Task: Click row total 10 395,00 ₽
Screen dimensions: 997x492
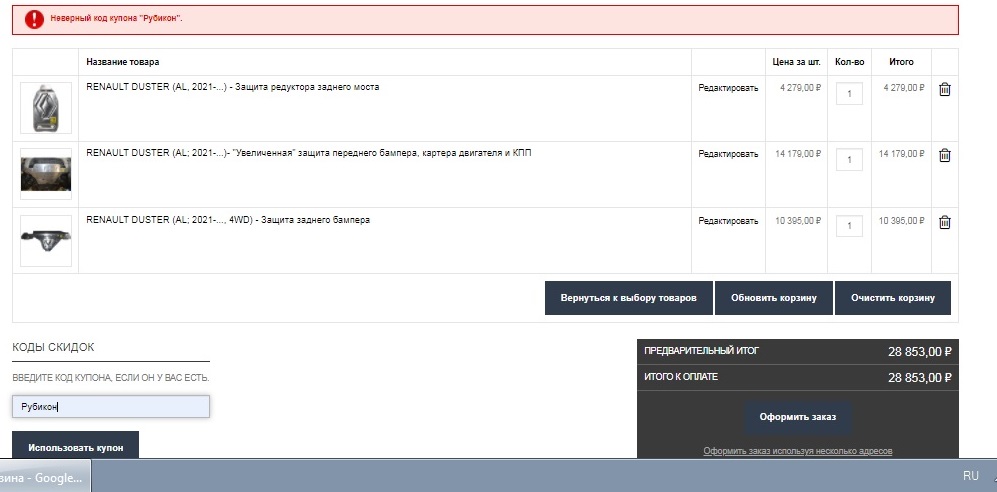Action: click(902, 221)
